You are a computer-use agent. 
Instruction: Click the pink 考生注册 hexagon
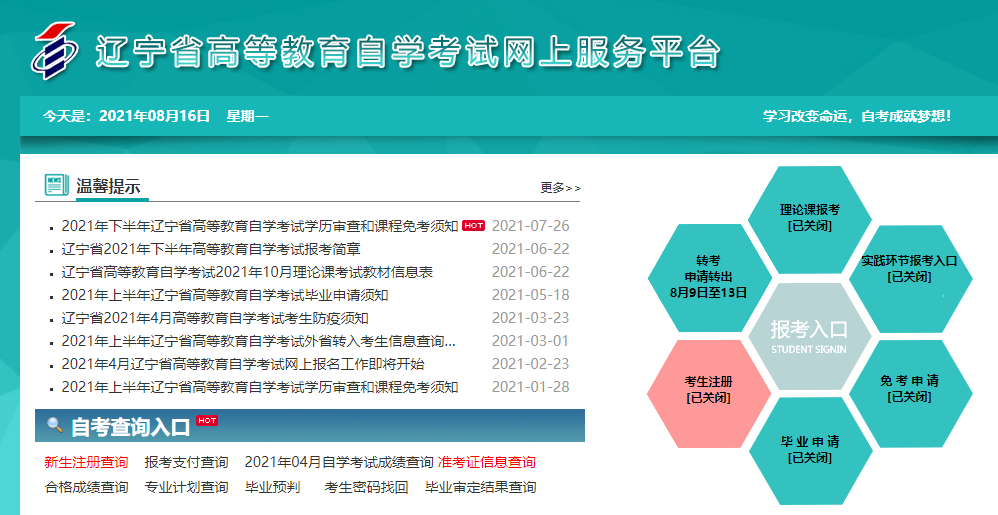708,389
